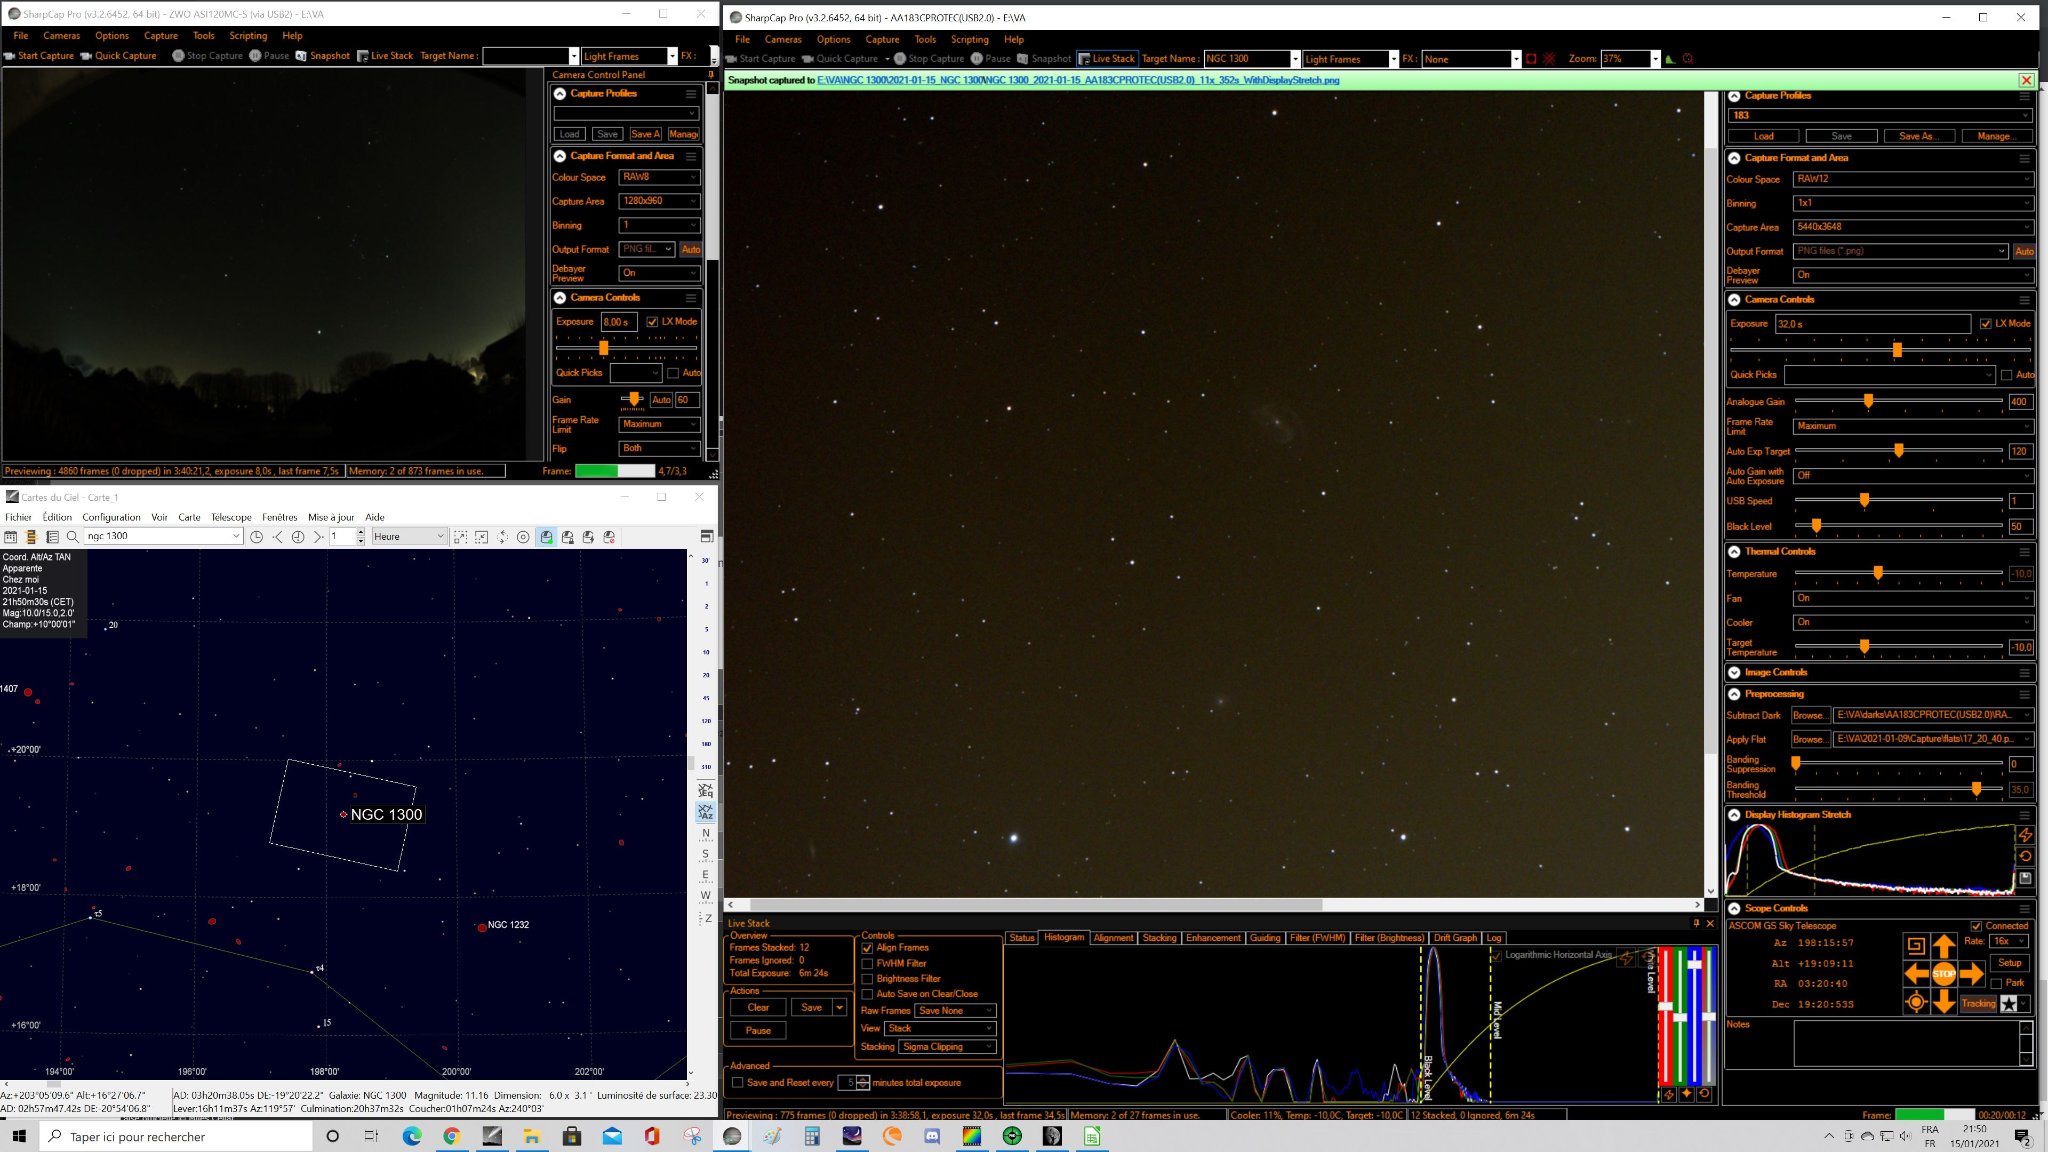Open the Guiding tab in Live Stack
This screenshot has height=1152, width=2048.
point(1265,938)
